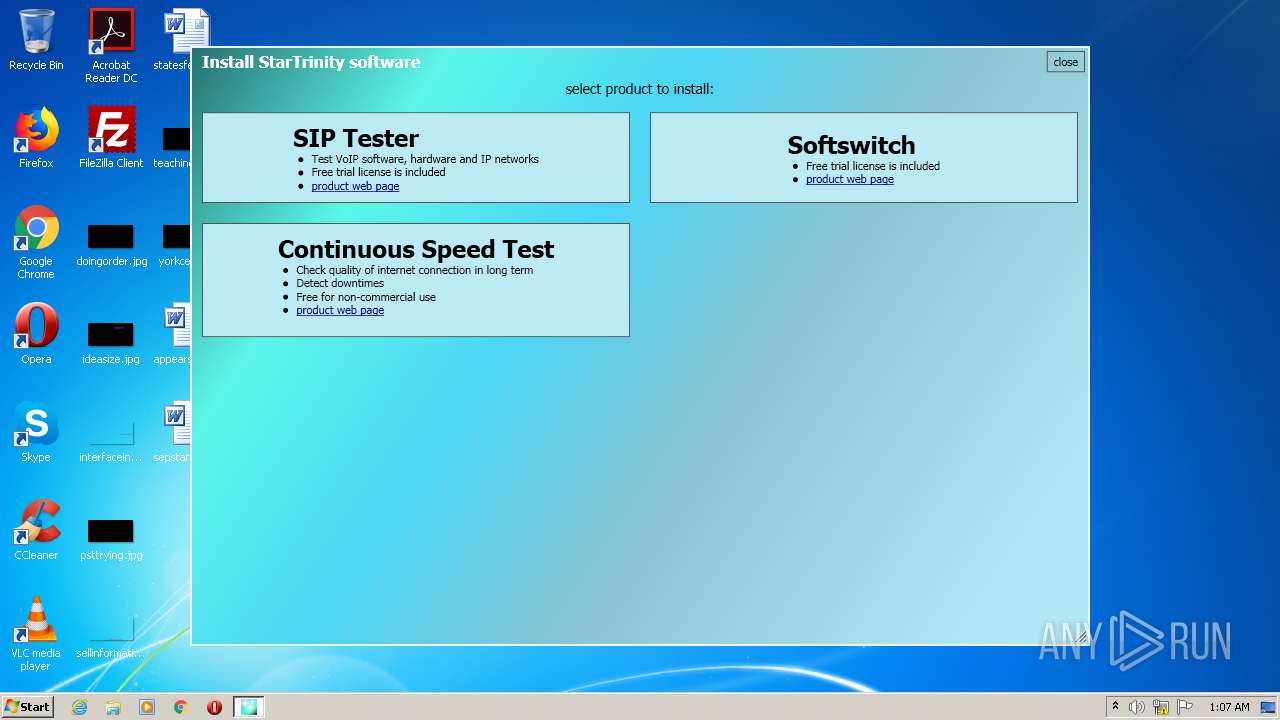Select StarTrinity installer taskbar button
This screenshot has height=720, width=1280.
click(x=249, y=707)
